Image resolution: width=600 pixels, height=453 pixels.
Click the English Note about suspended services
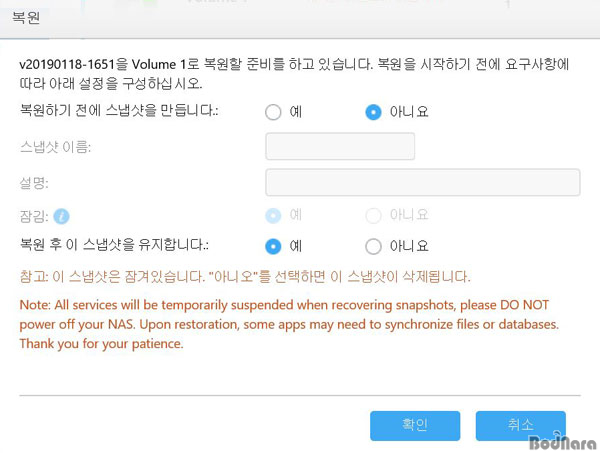point(289,324)
